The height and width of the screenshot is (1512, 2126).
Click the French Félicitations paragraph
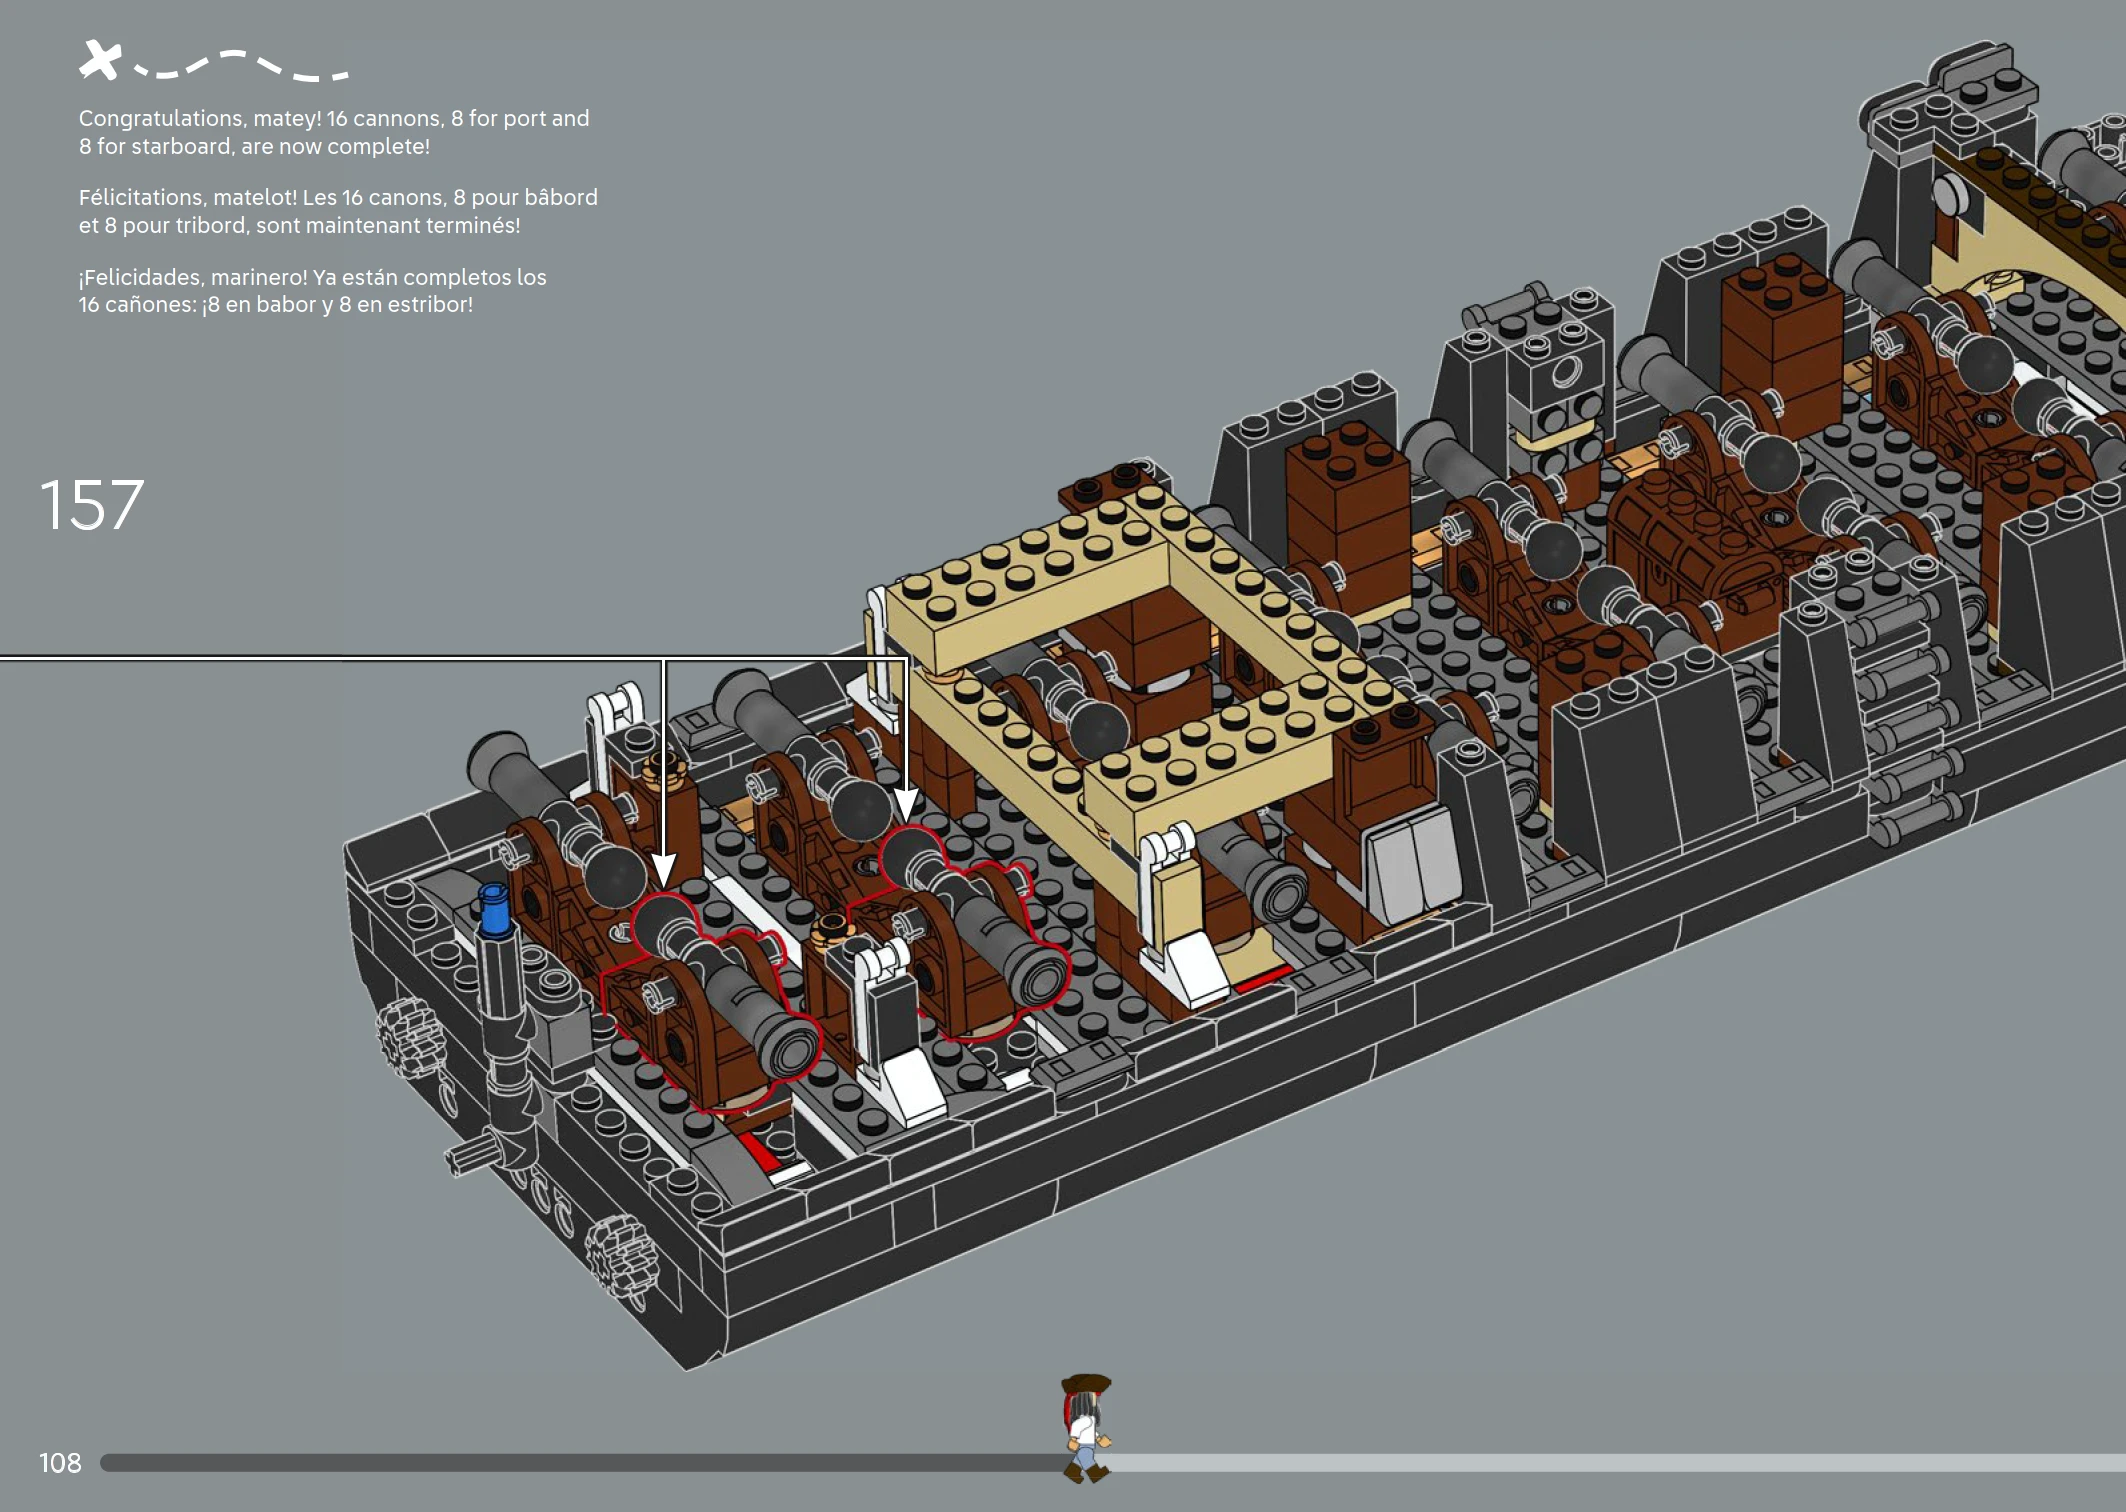pos(338,211)
